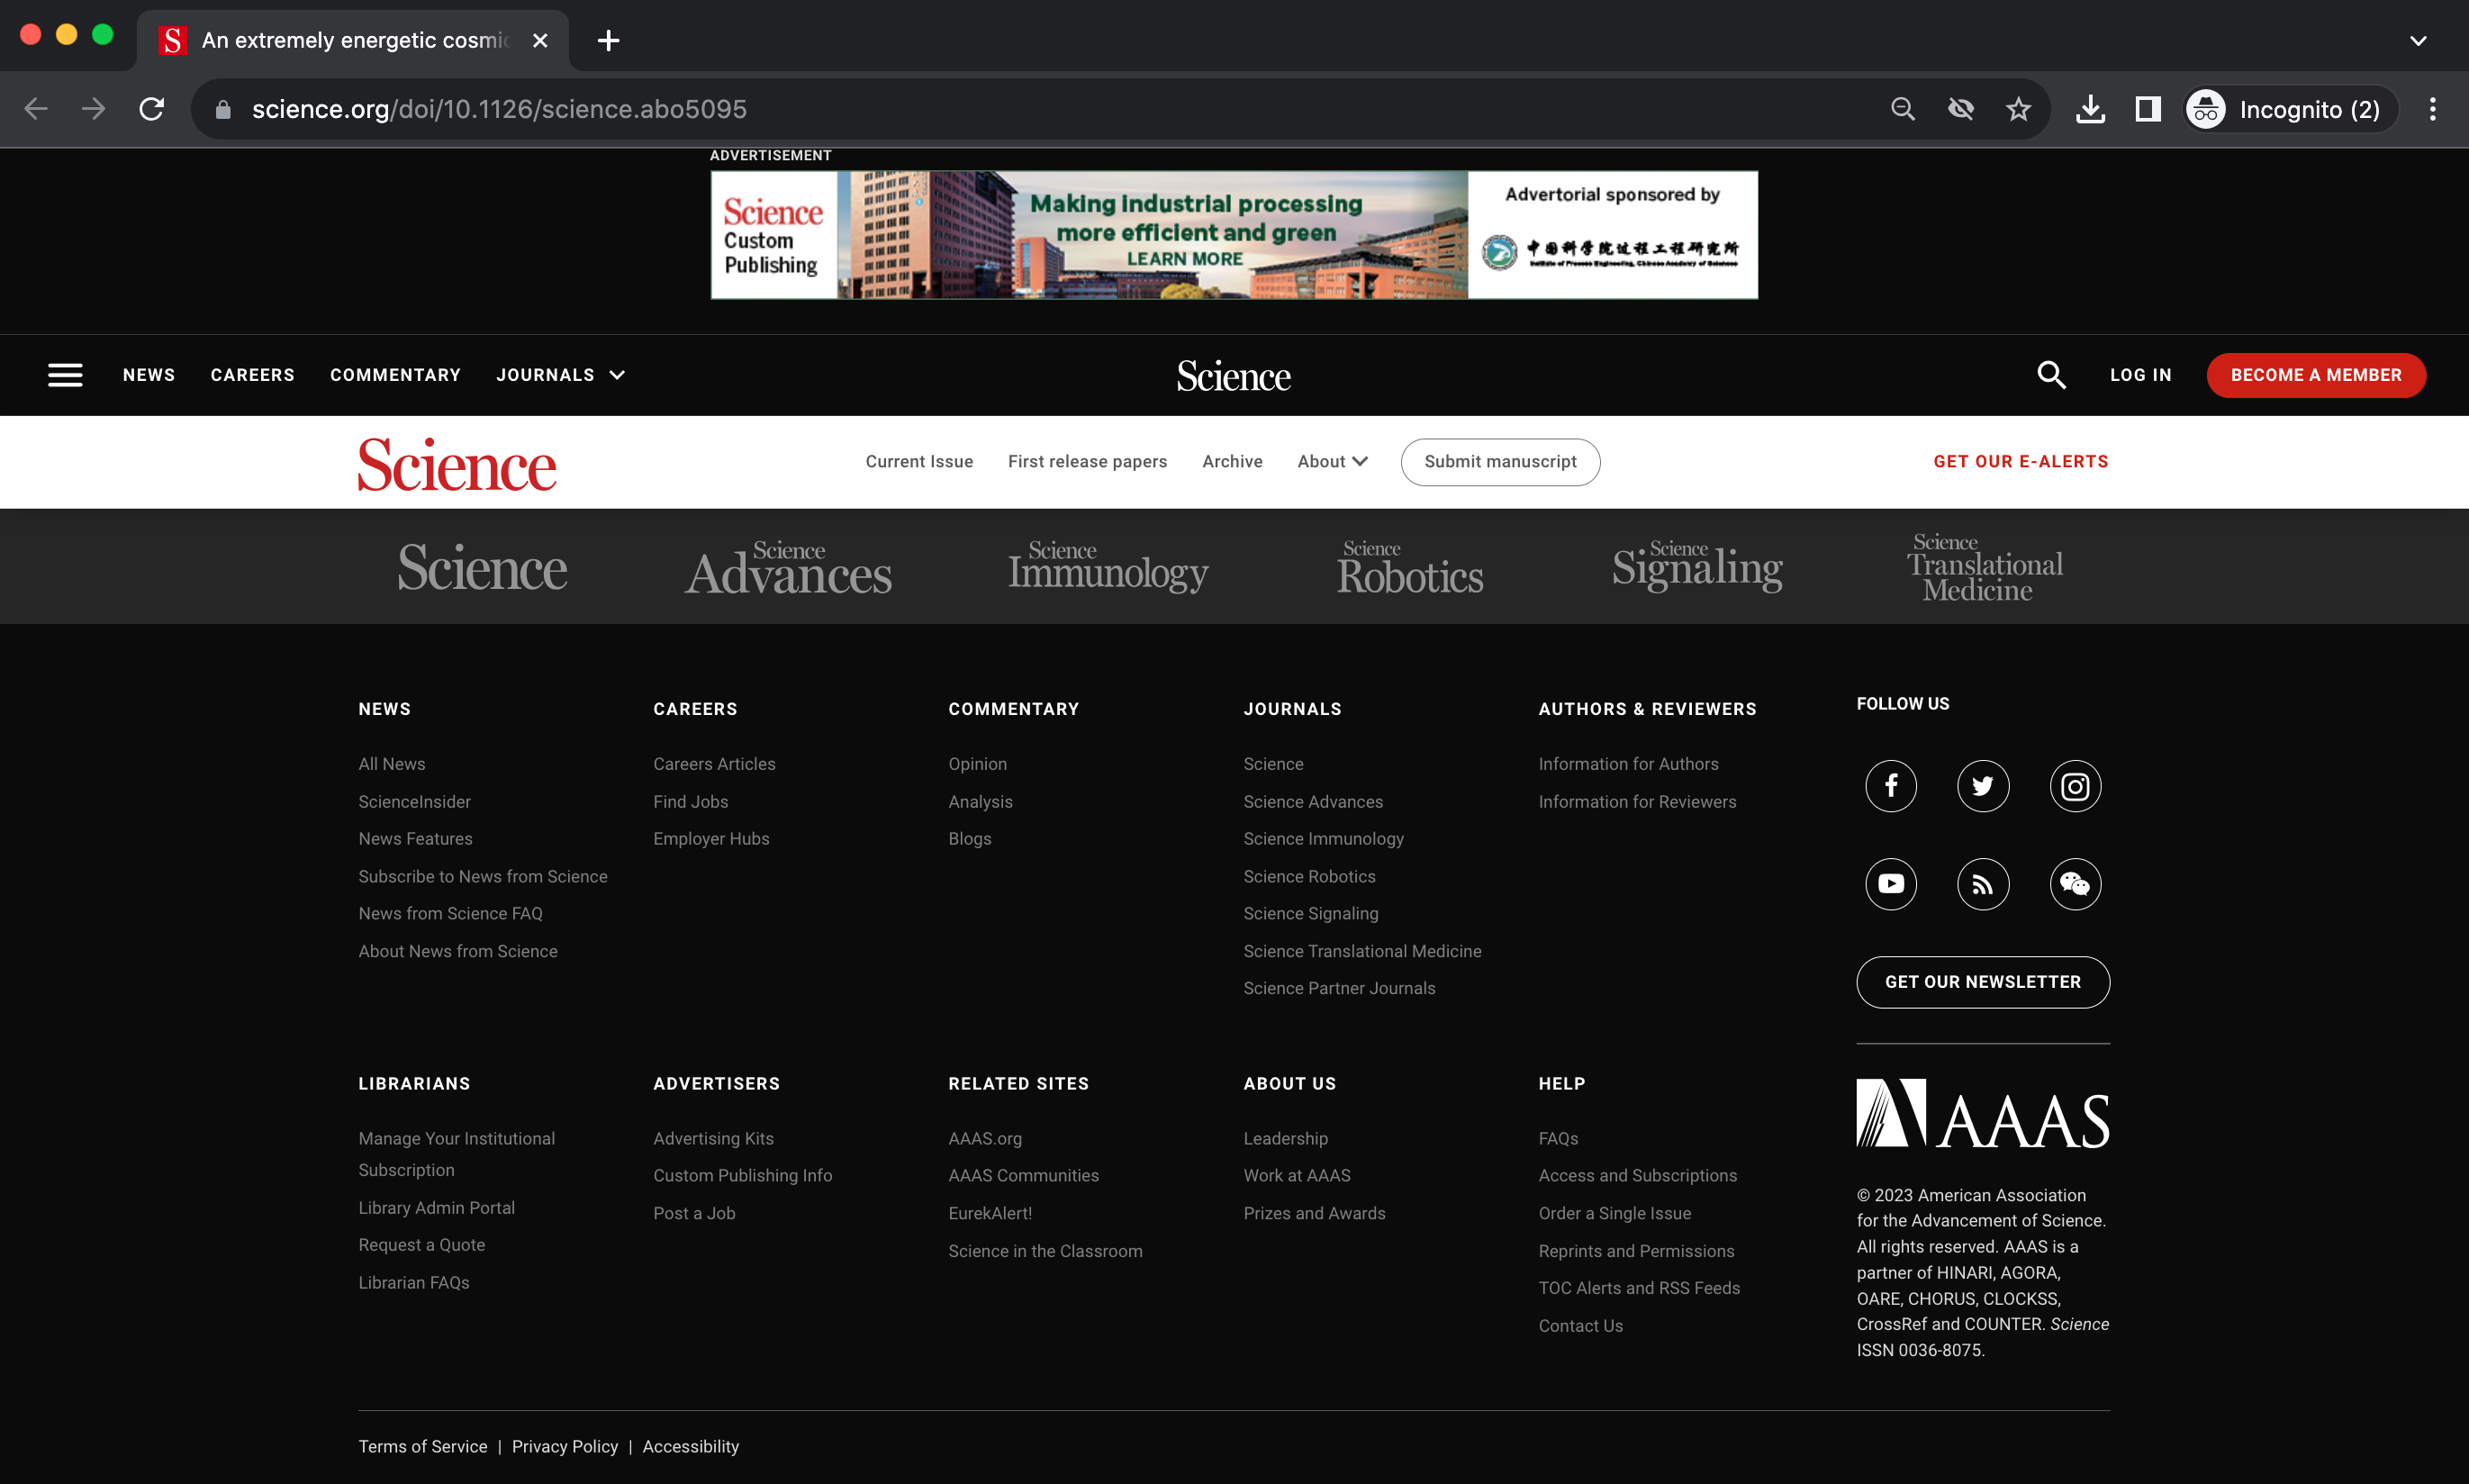
Task: Toggle page reader mode icon
Action: click(2148, 108)
